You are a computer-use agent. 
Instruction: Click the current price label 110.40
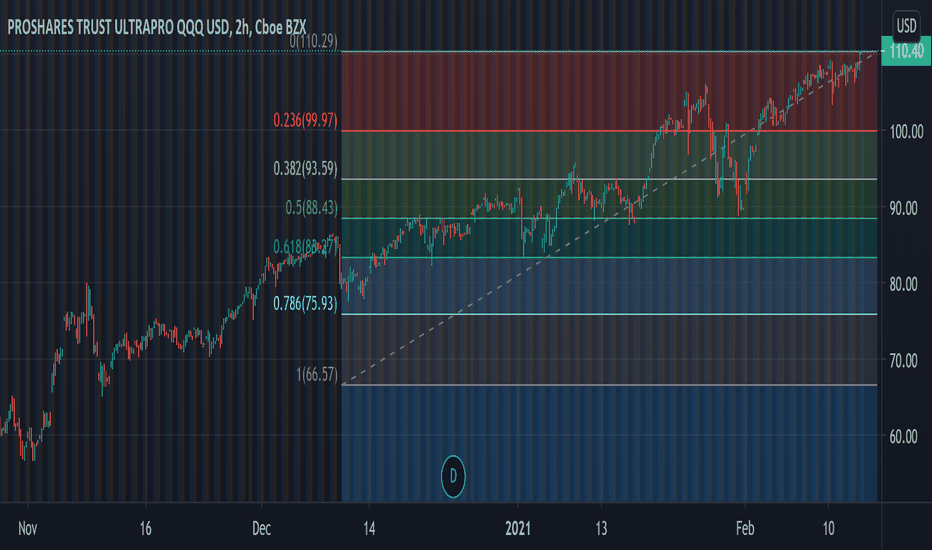(x=906, y=51)
